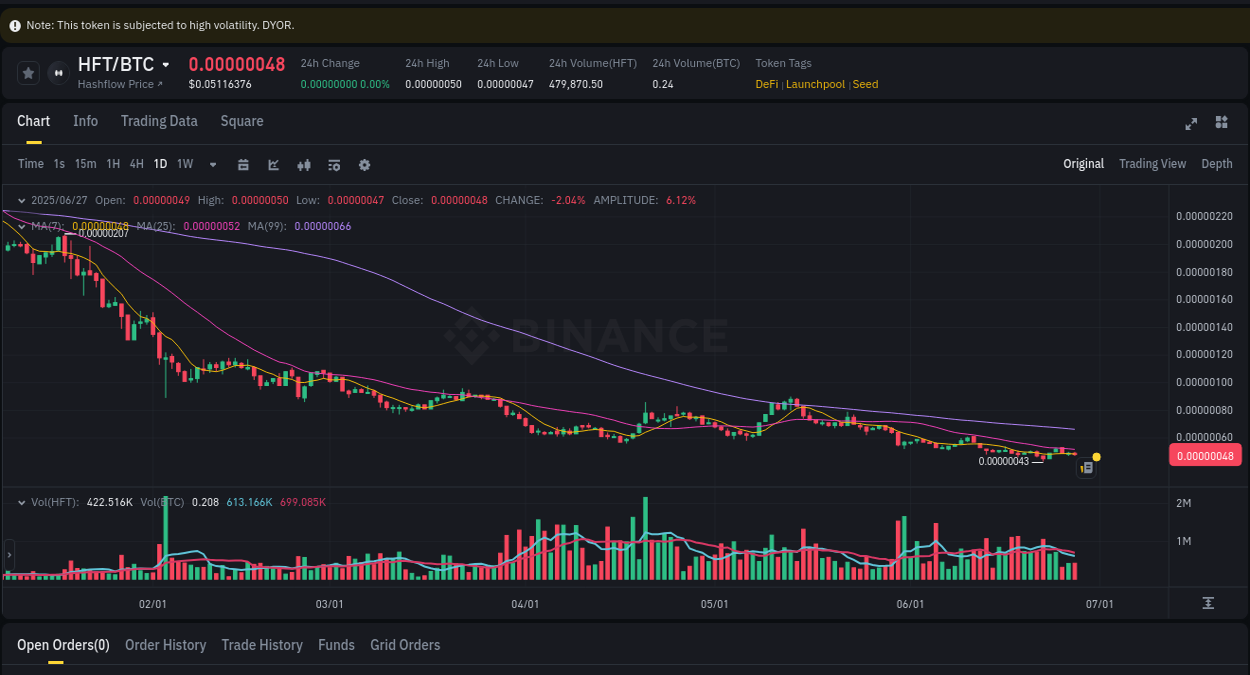The image size is (1250, 675).
Task: Open chart settings with the gear icon
Action: tap(364, 164)
